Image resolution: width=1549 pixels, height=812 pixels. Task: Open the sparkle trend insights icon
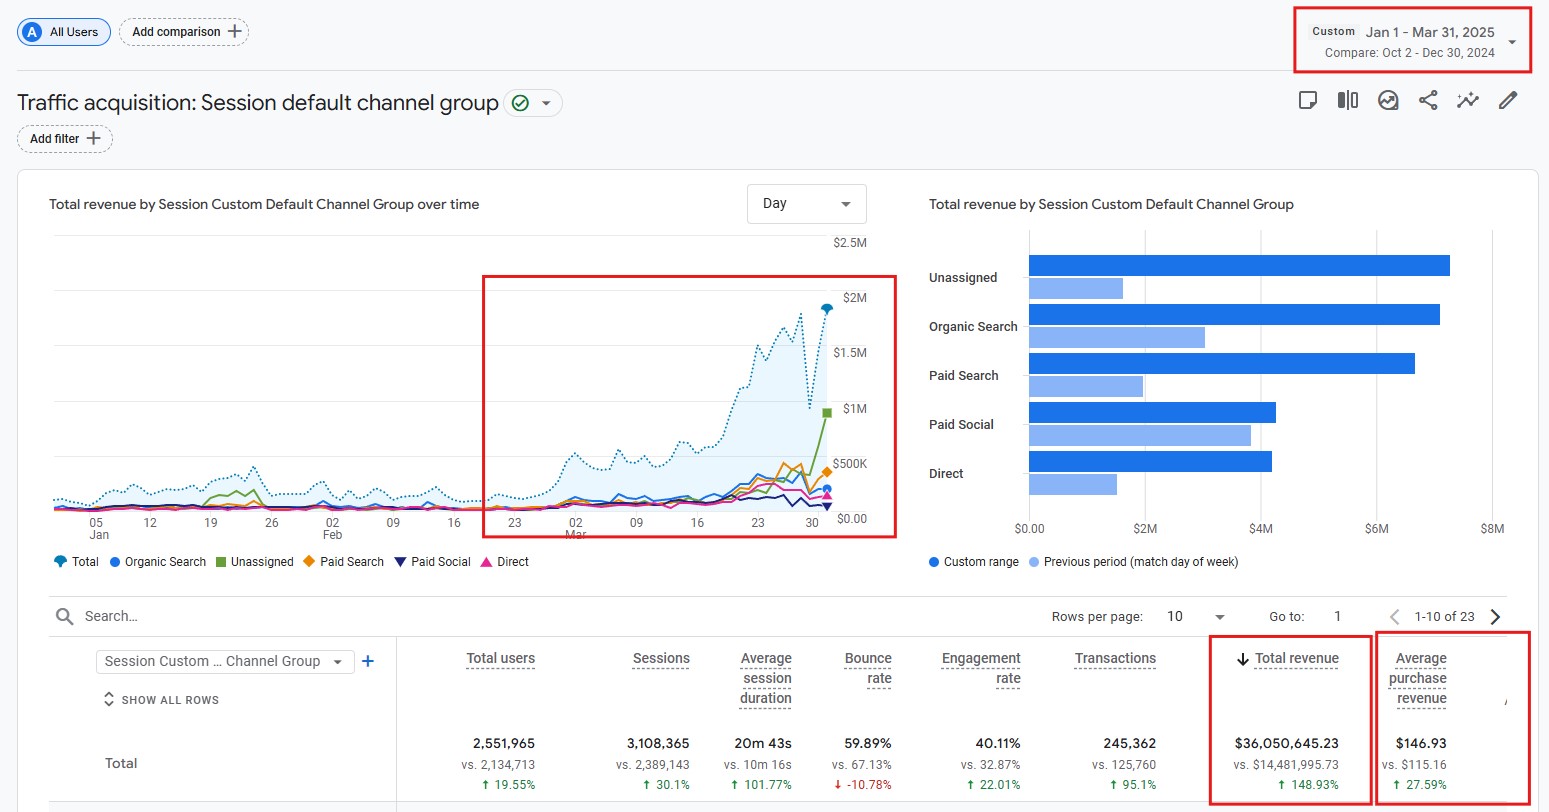1468,100
